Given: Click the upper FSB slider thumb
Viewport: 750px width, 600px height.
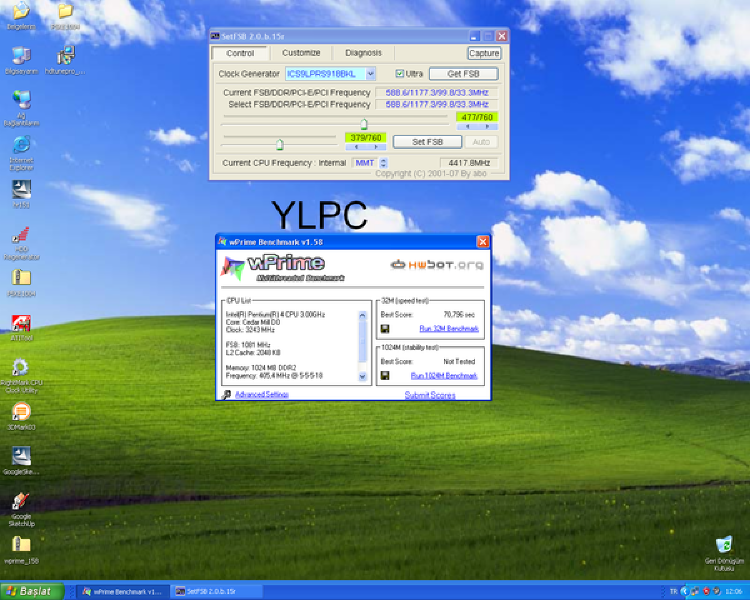Looking at the screenshot, I should pyautogui.click(x=364, y=124).
